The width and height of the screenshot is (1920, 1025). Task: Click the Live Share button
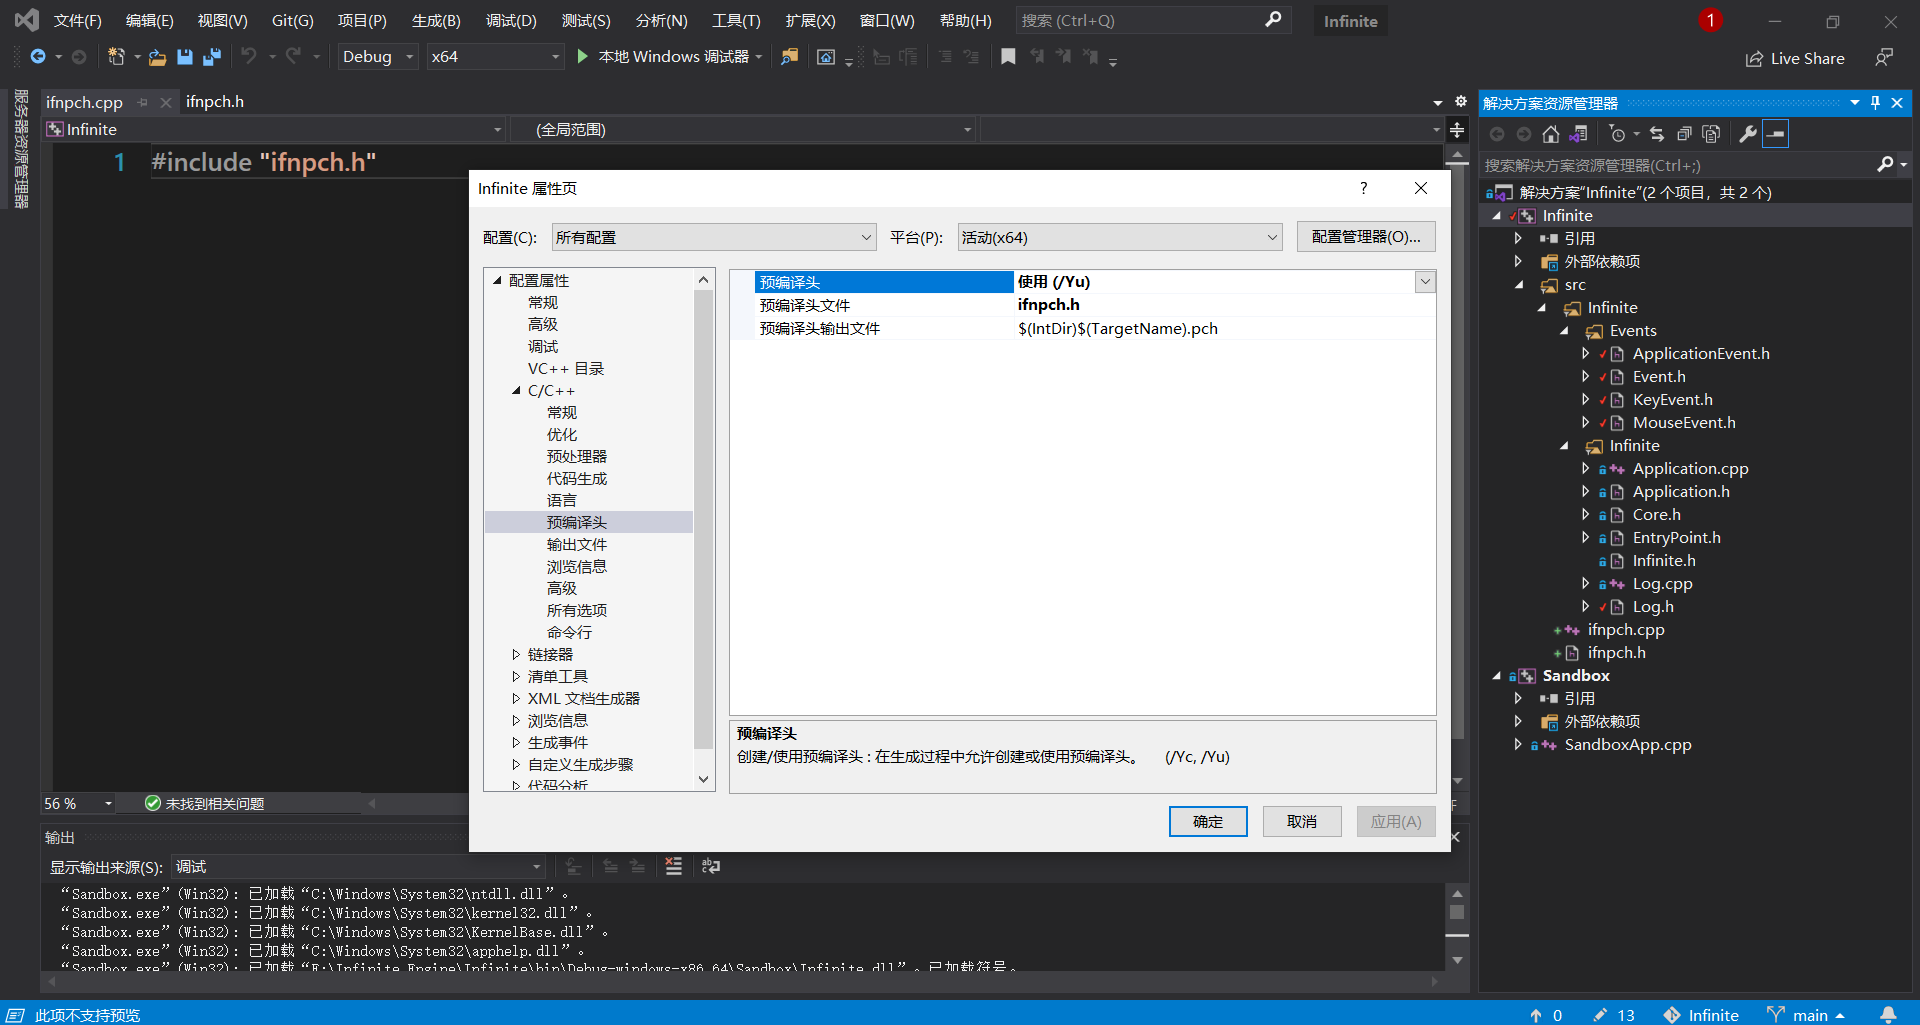[1795, 59]
